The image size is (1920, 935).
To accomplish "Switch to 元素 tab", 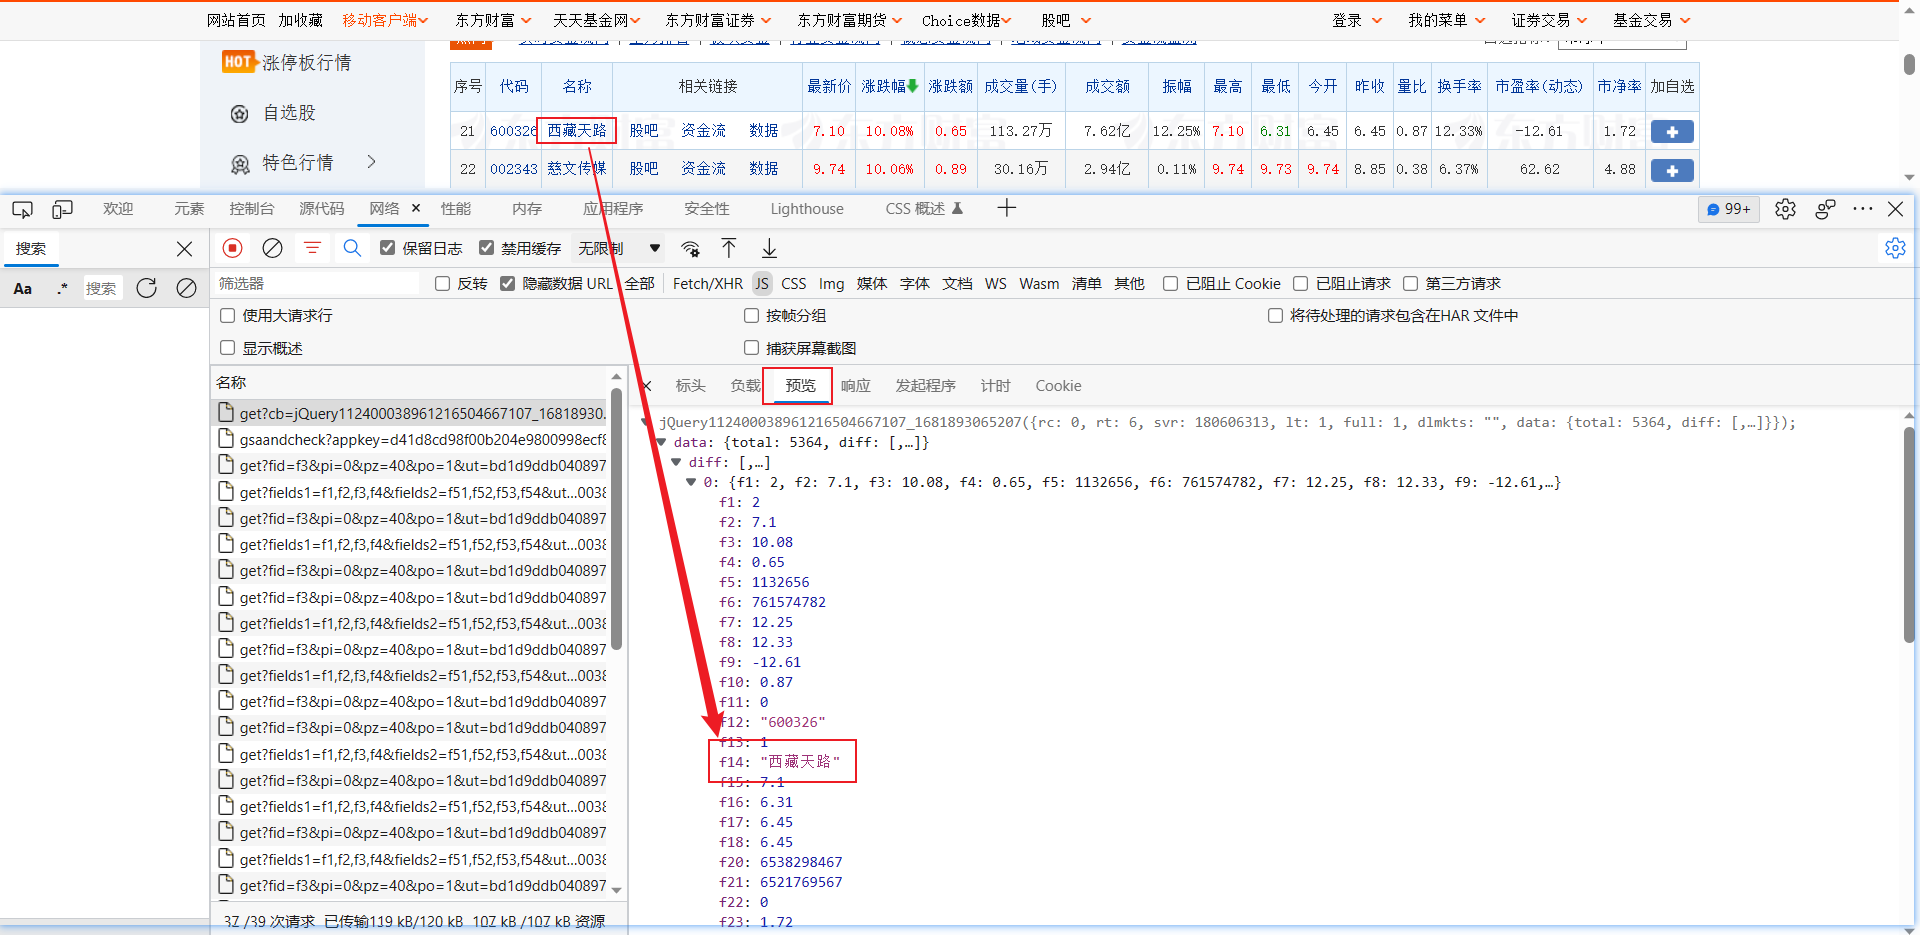I will (x=189, y=209).
